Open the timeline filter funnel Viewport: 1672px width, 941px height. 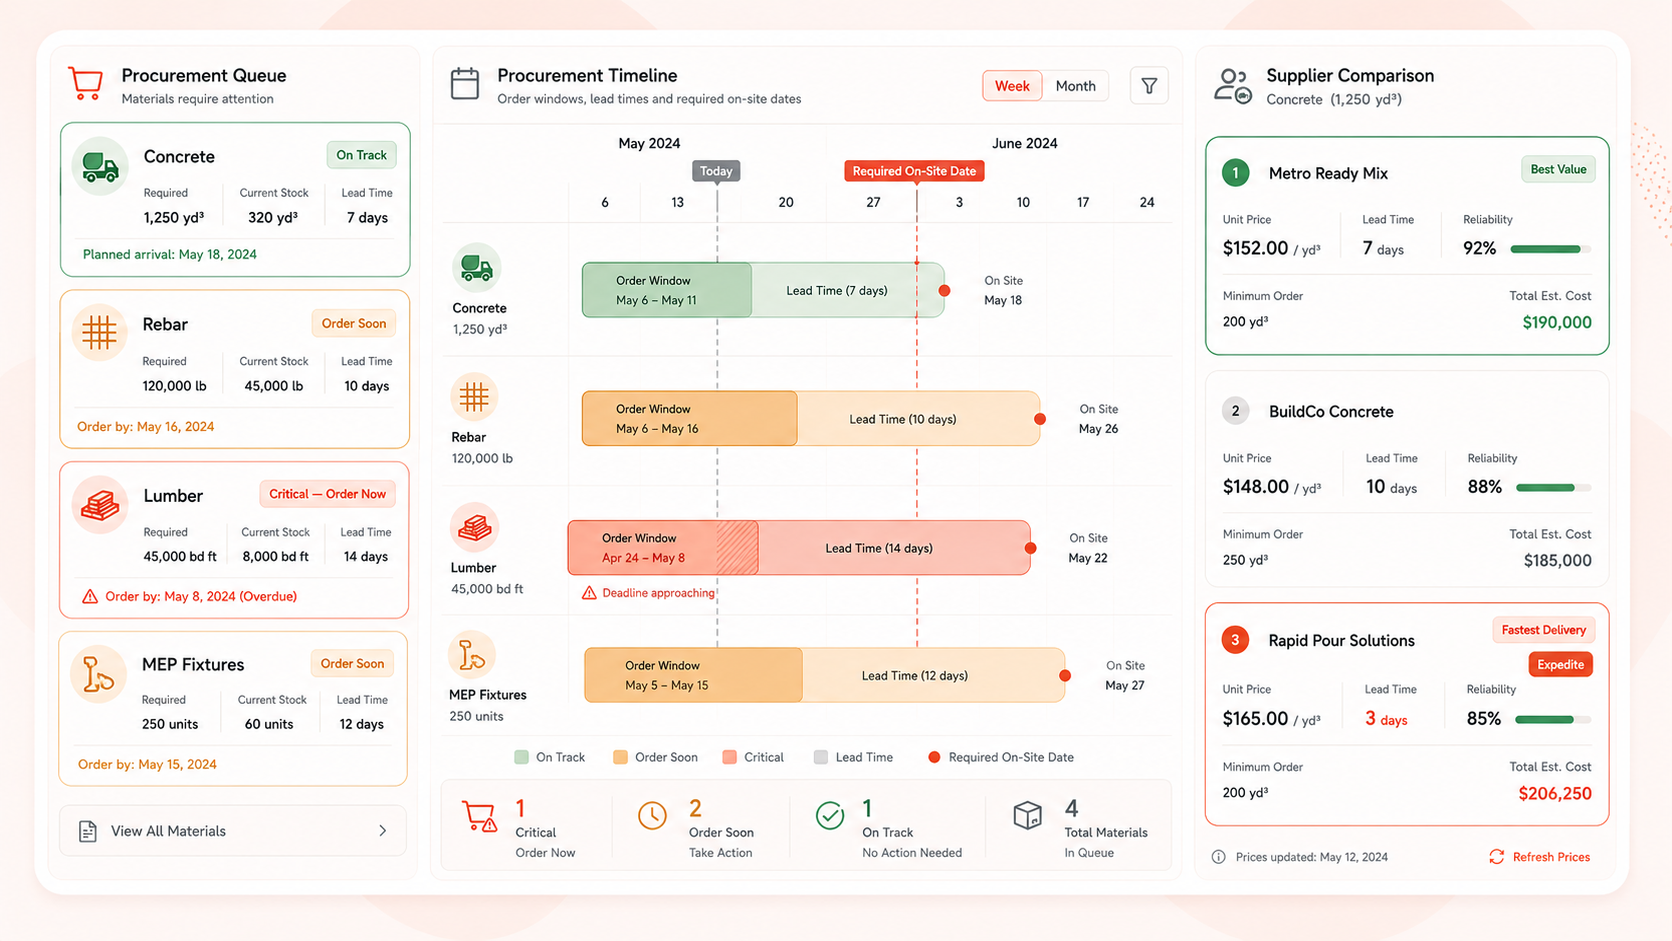pos(1149,86)
